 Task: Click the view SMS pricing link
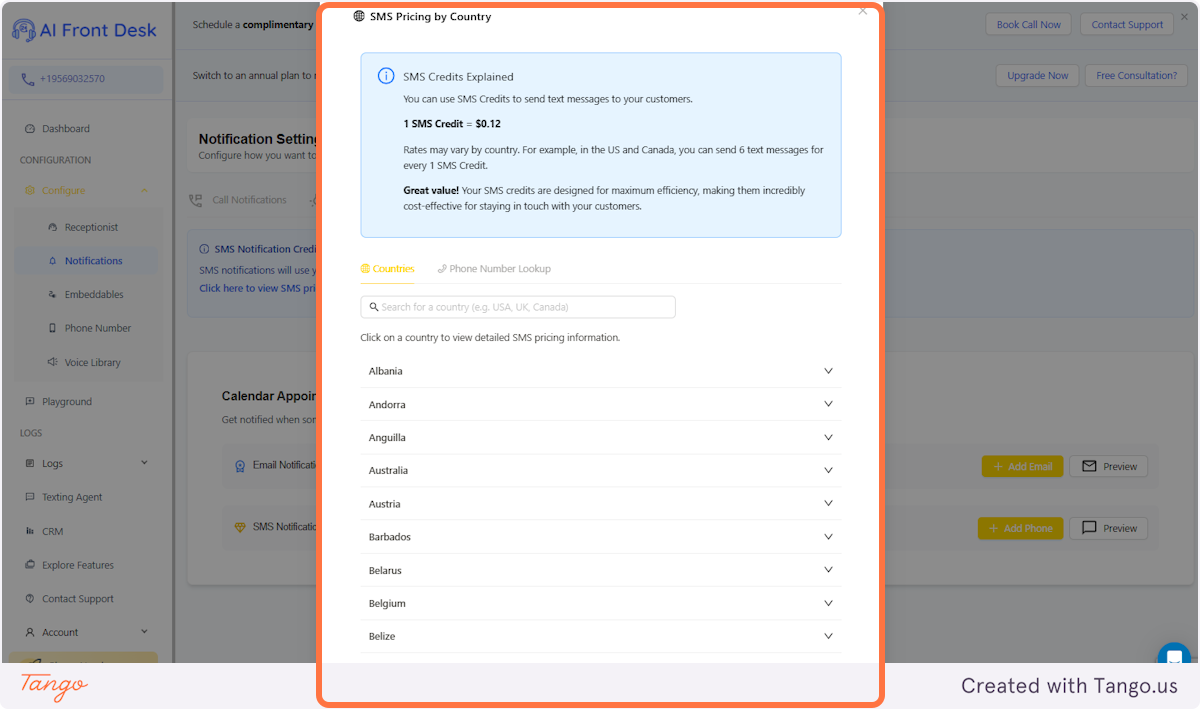[x=258, y=288]
